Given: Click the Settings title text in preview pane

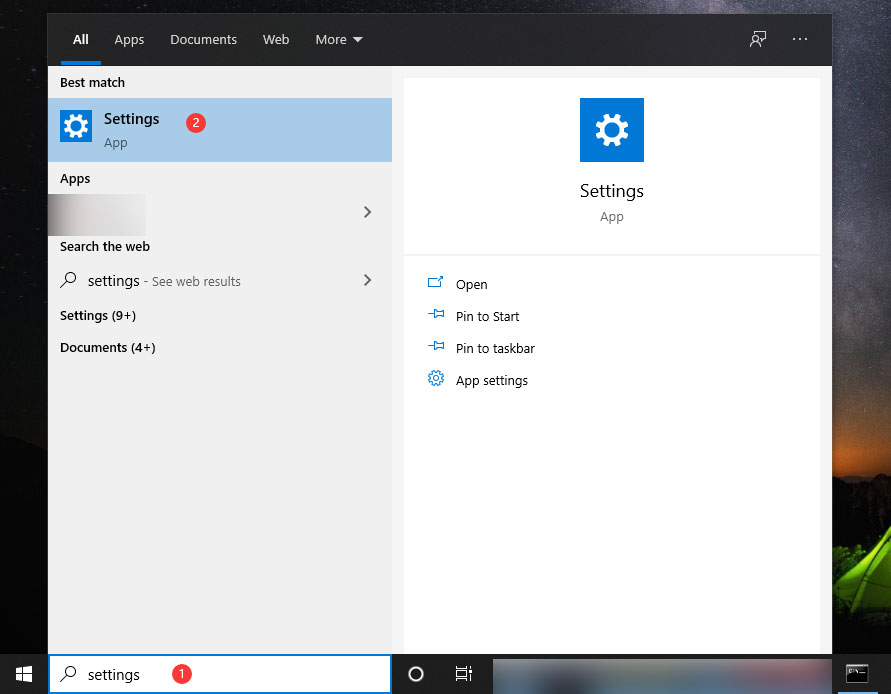Looking at the screenshot, I should click(x=611, y=191).
